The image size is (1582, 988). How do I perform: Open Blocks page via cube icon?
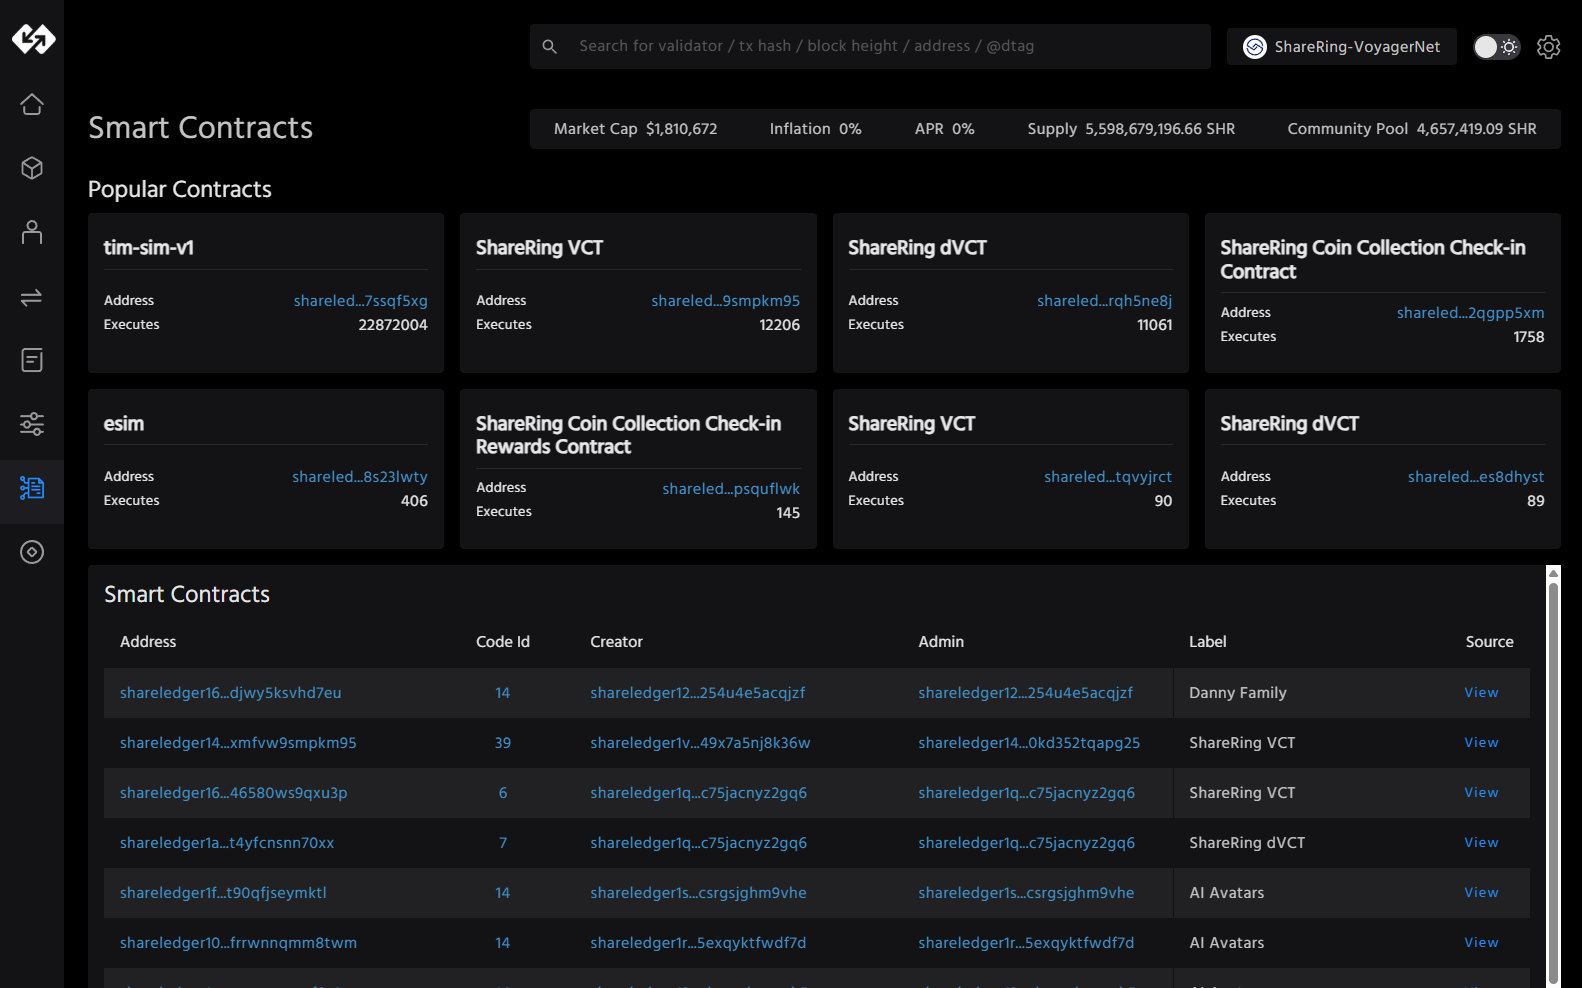pyautogui.click(x=32, y=168)
